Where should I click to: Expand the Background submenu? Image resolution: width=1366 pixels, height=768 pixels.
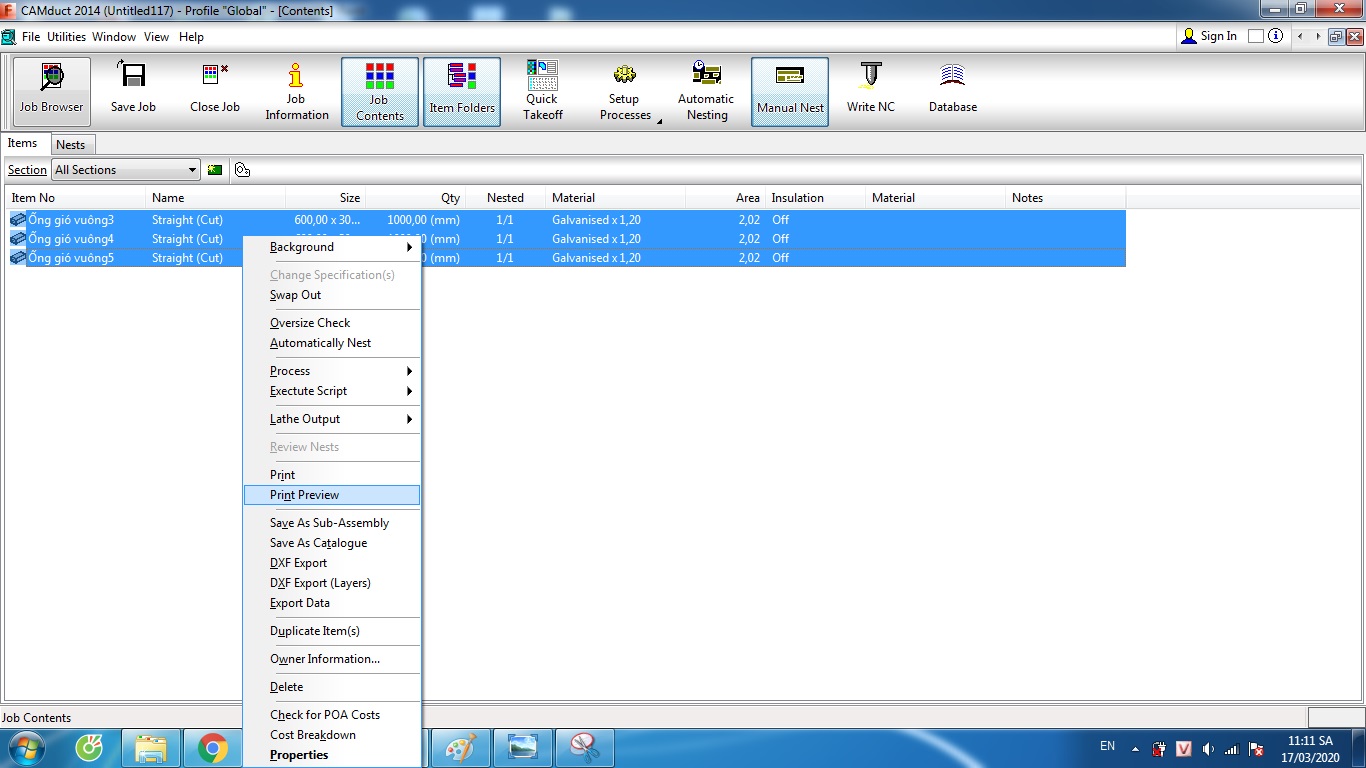point(332,247)
